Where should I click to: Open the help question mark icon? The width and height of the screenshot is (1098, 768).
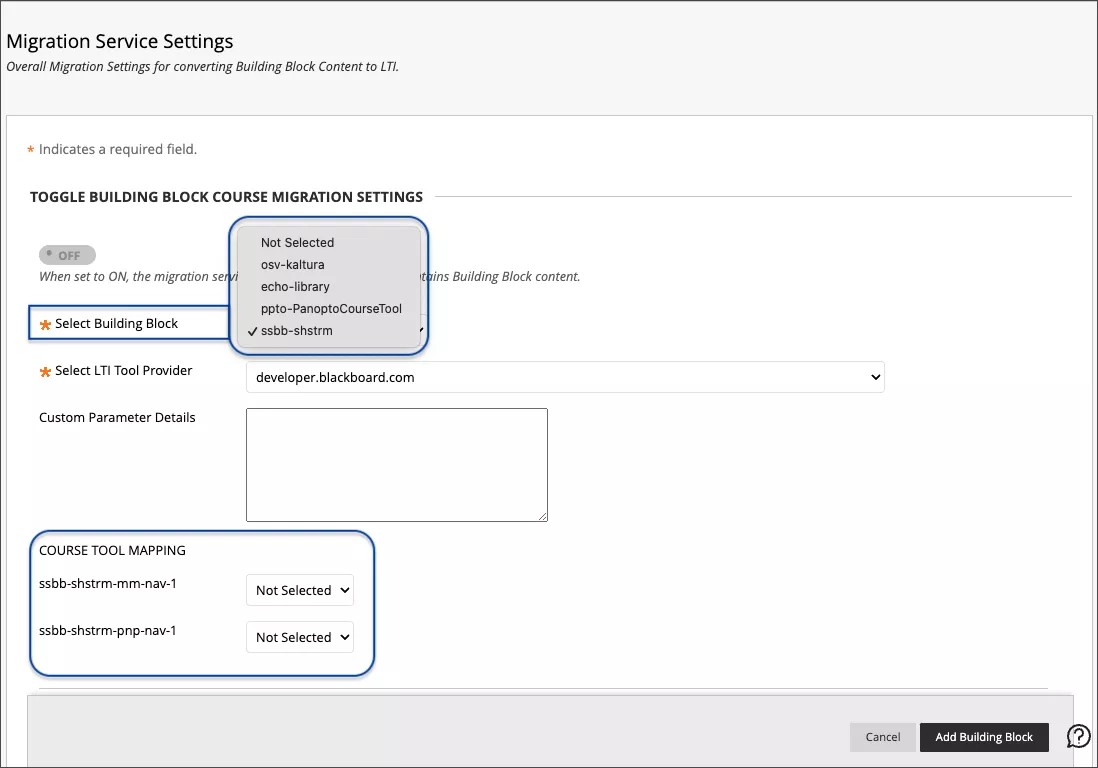(1078, 736)
